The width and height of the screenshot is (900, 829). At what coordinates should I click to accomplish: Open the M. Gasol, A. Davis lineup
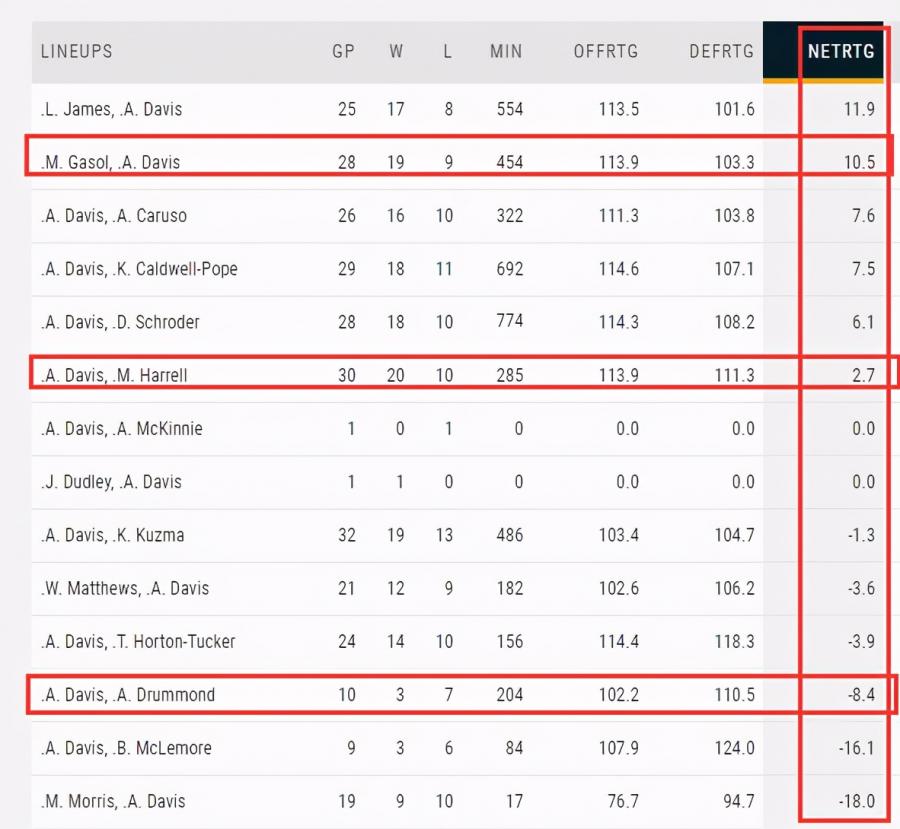(x=110, y=162)
